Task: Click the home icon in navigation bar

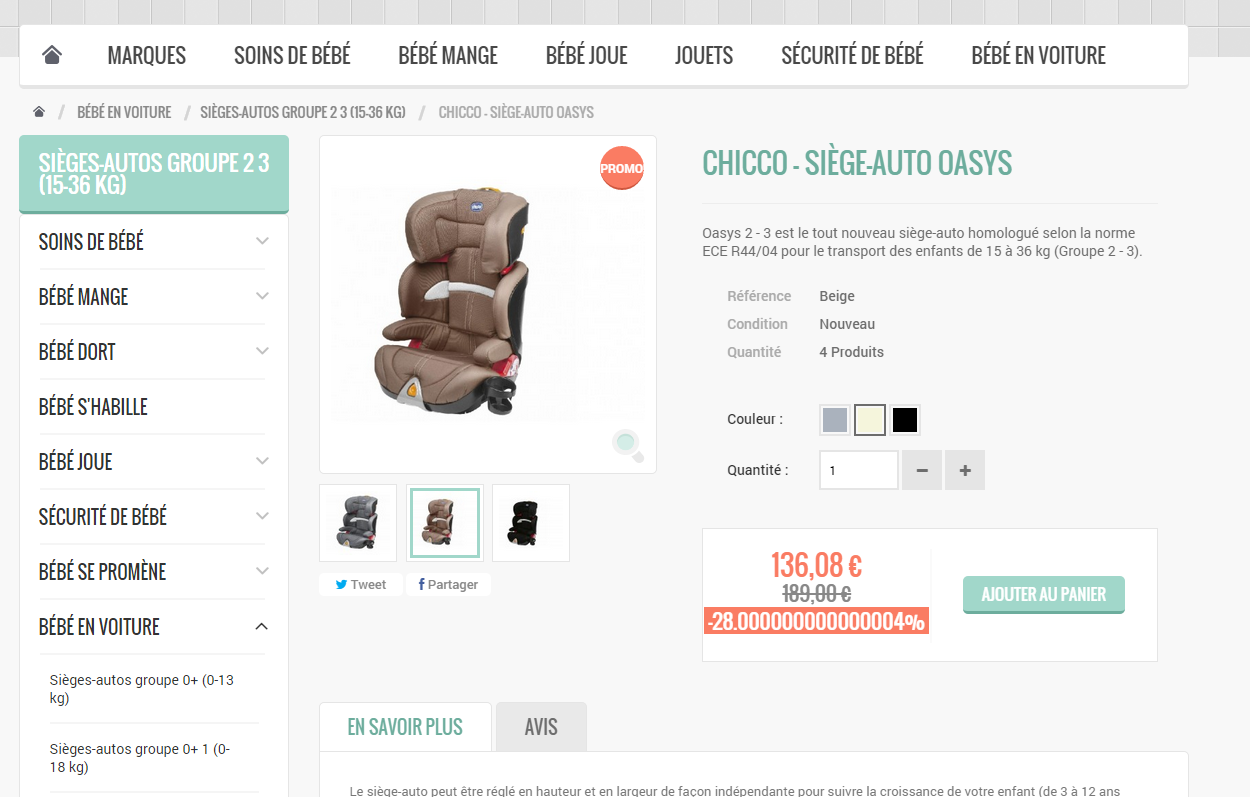Action: [x=52, y=55]
